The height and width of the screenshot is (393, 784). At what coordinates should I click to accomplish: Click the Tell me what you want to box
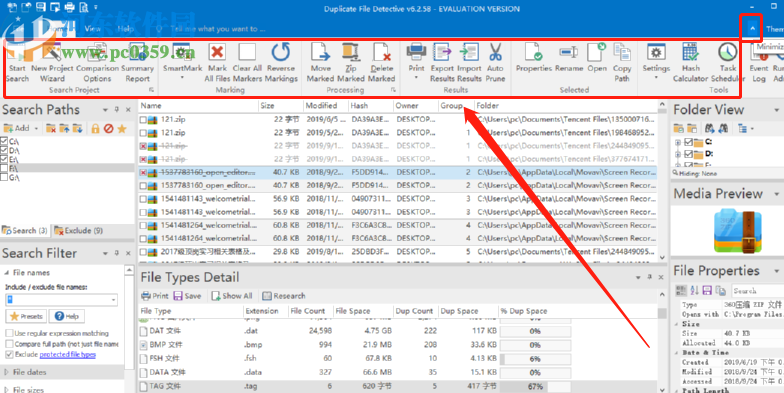[217, 29]
